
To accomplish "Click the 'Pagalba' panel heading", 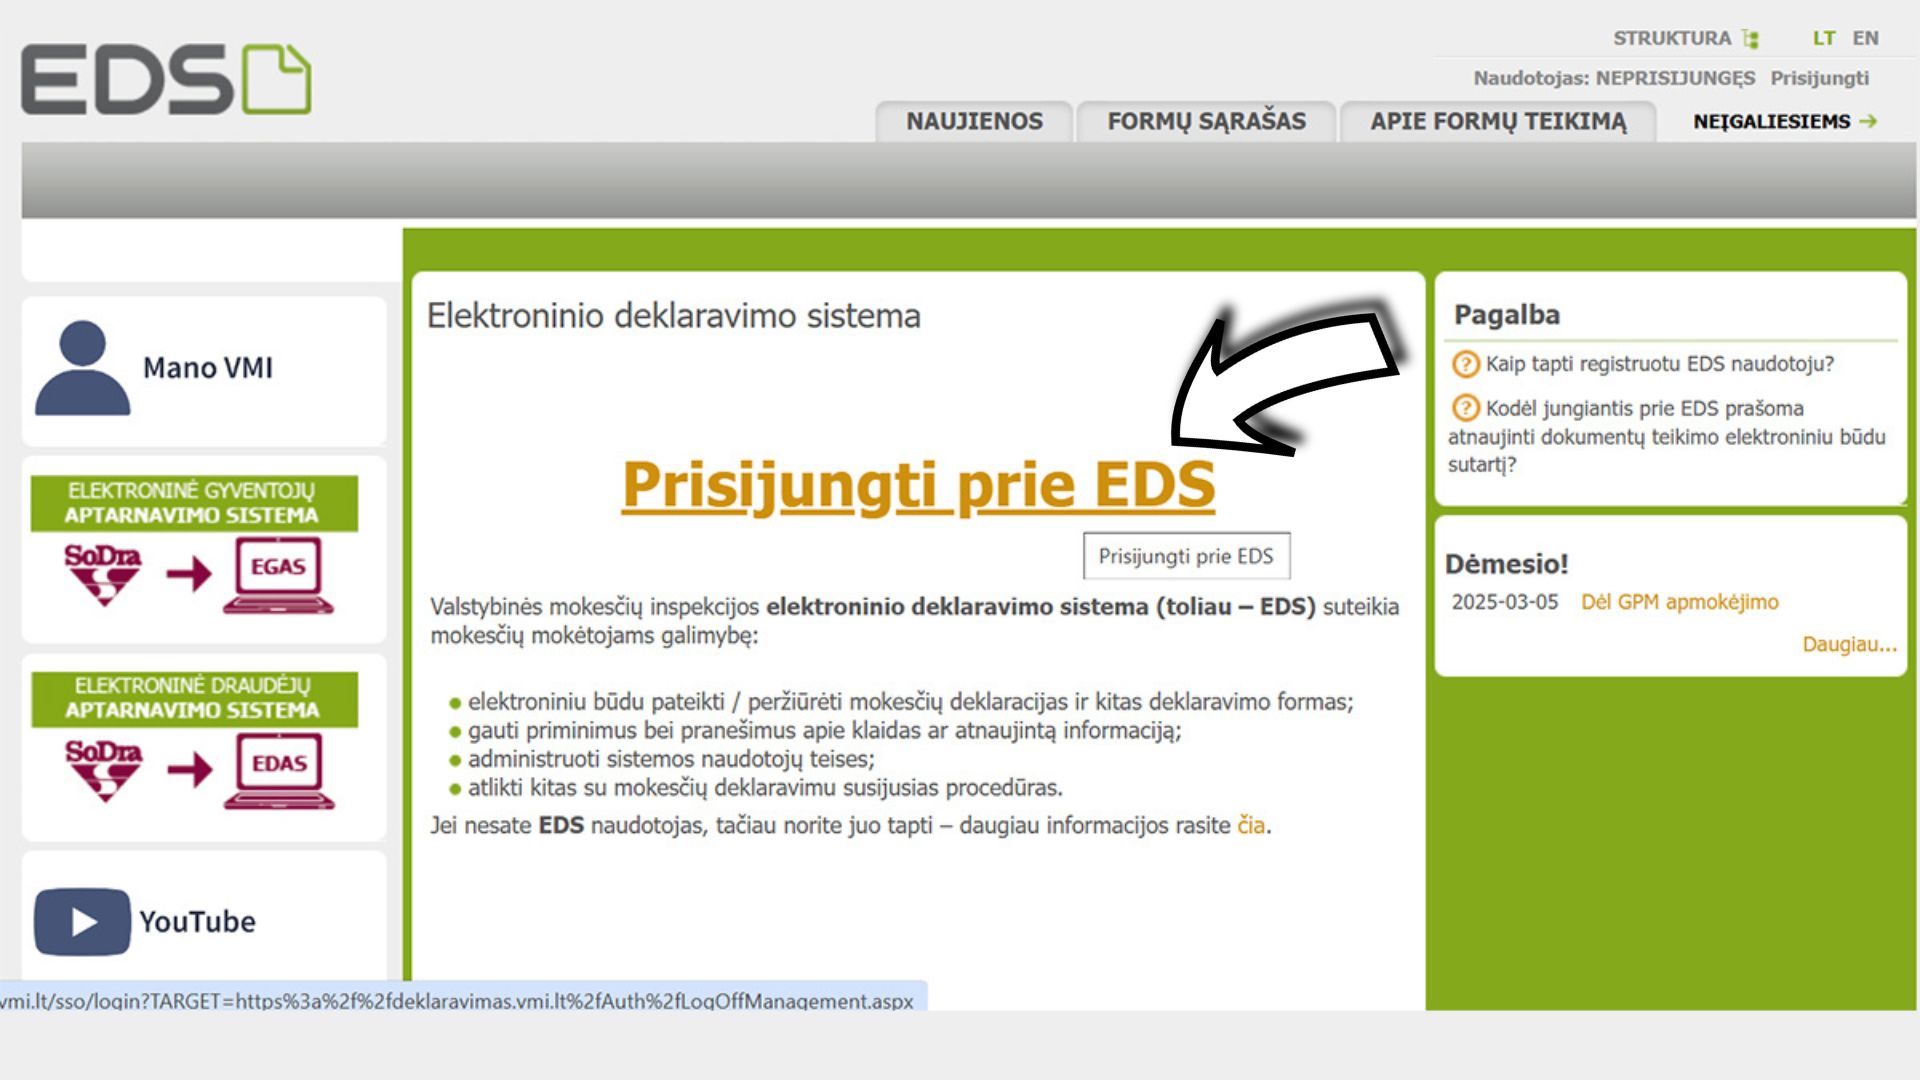I will pos(1506,315).
